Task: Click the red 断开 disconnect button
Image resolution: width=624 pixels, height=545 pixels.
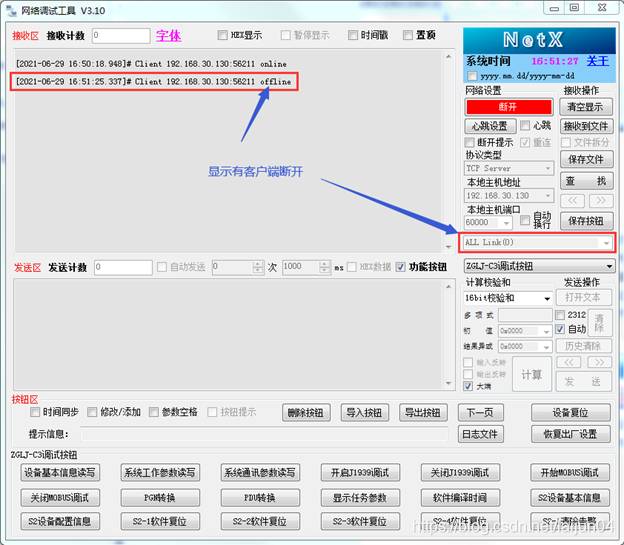Action: tap(509, 107)
